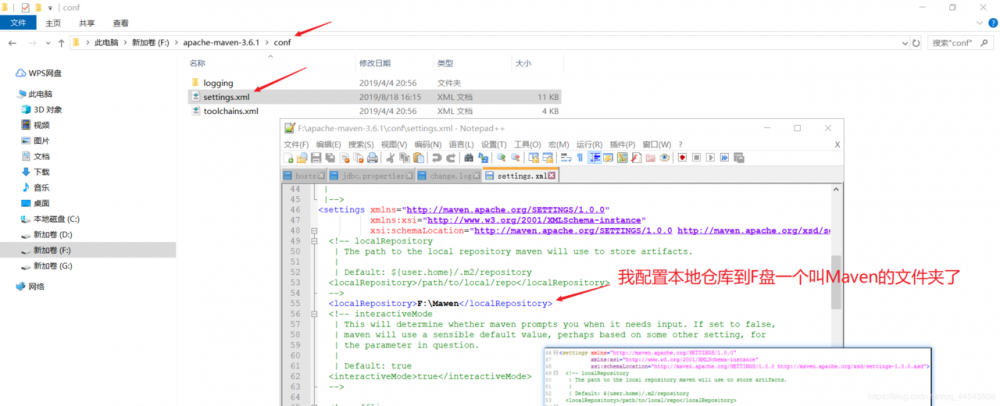The height and width of the screenshot is (406, 1000).
Task: Save the file using the floppy icon
Action: (316, 157)
